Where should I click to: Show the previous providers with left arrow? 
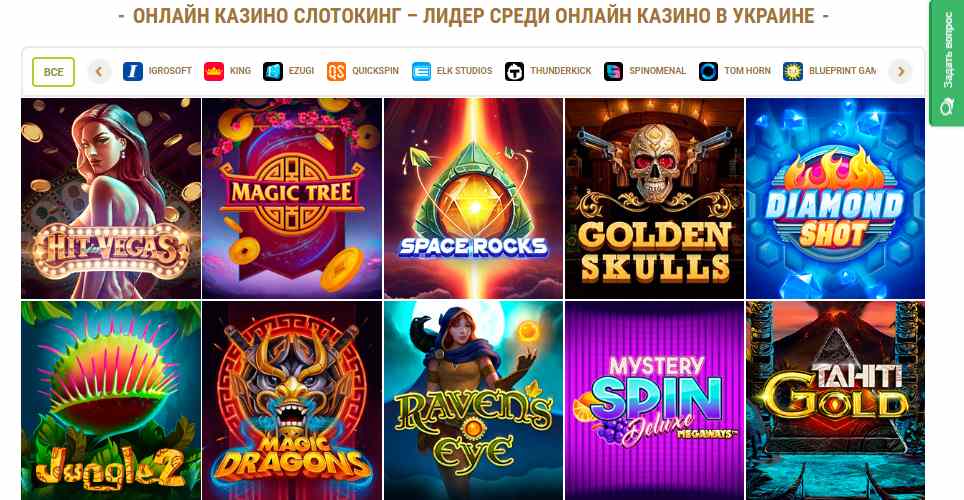(99, 71)
